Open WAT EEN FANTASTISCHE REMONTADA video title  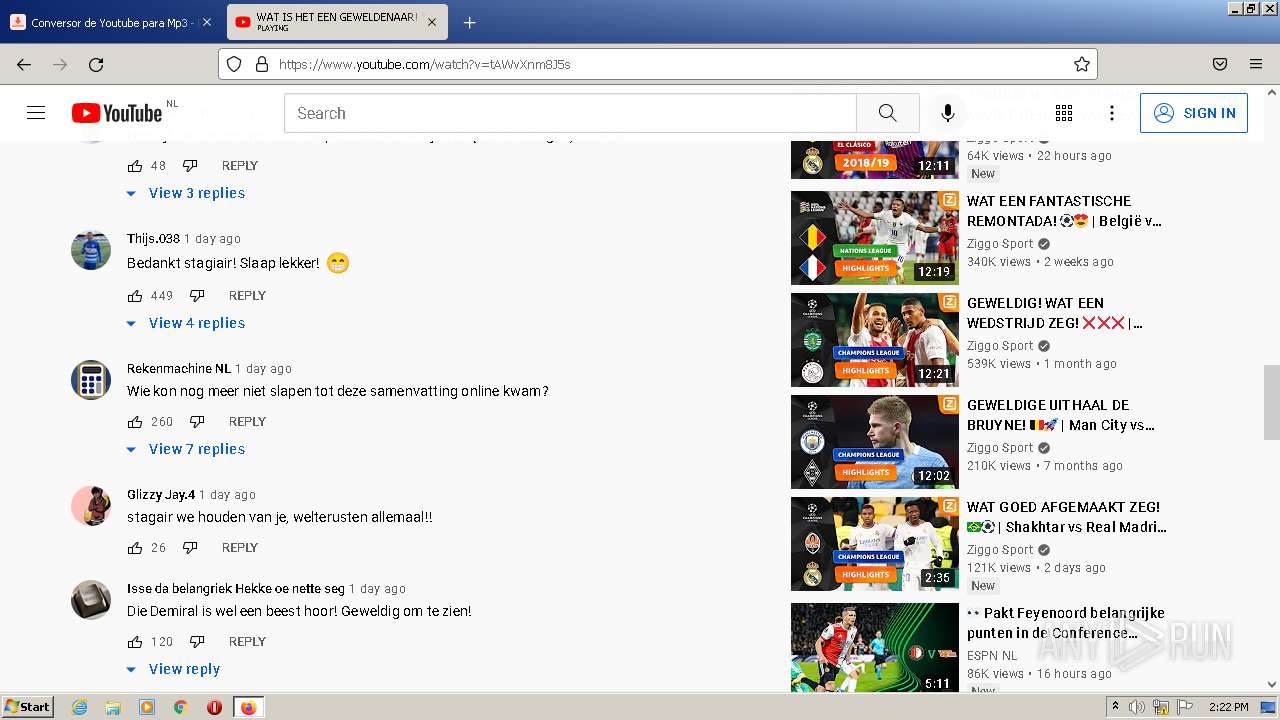point(1064,211)
